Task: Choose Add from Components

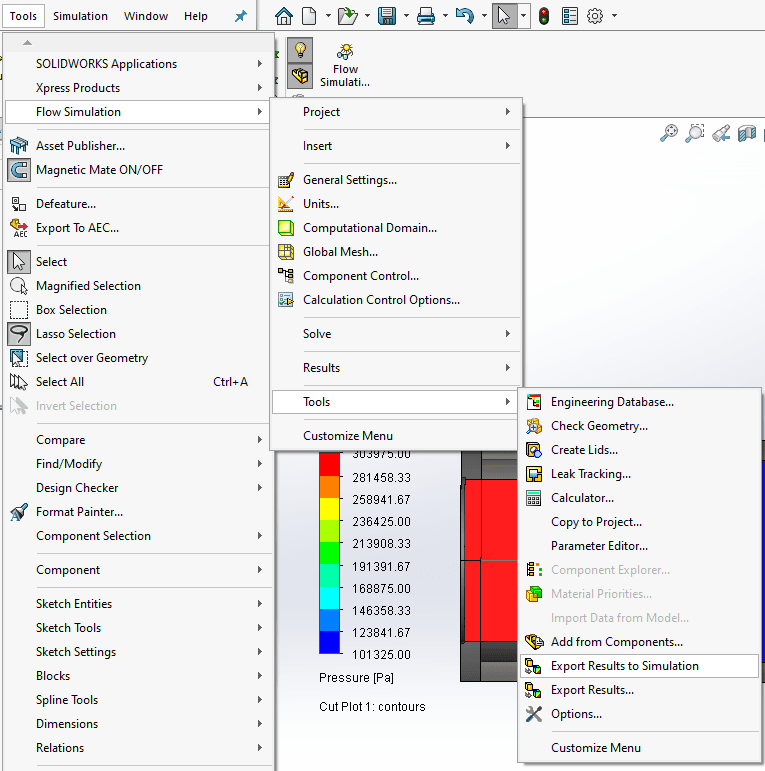Action: 639,642
